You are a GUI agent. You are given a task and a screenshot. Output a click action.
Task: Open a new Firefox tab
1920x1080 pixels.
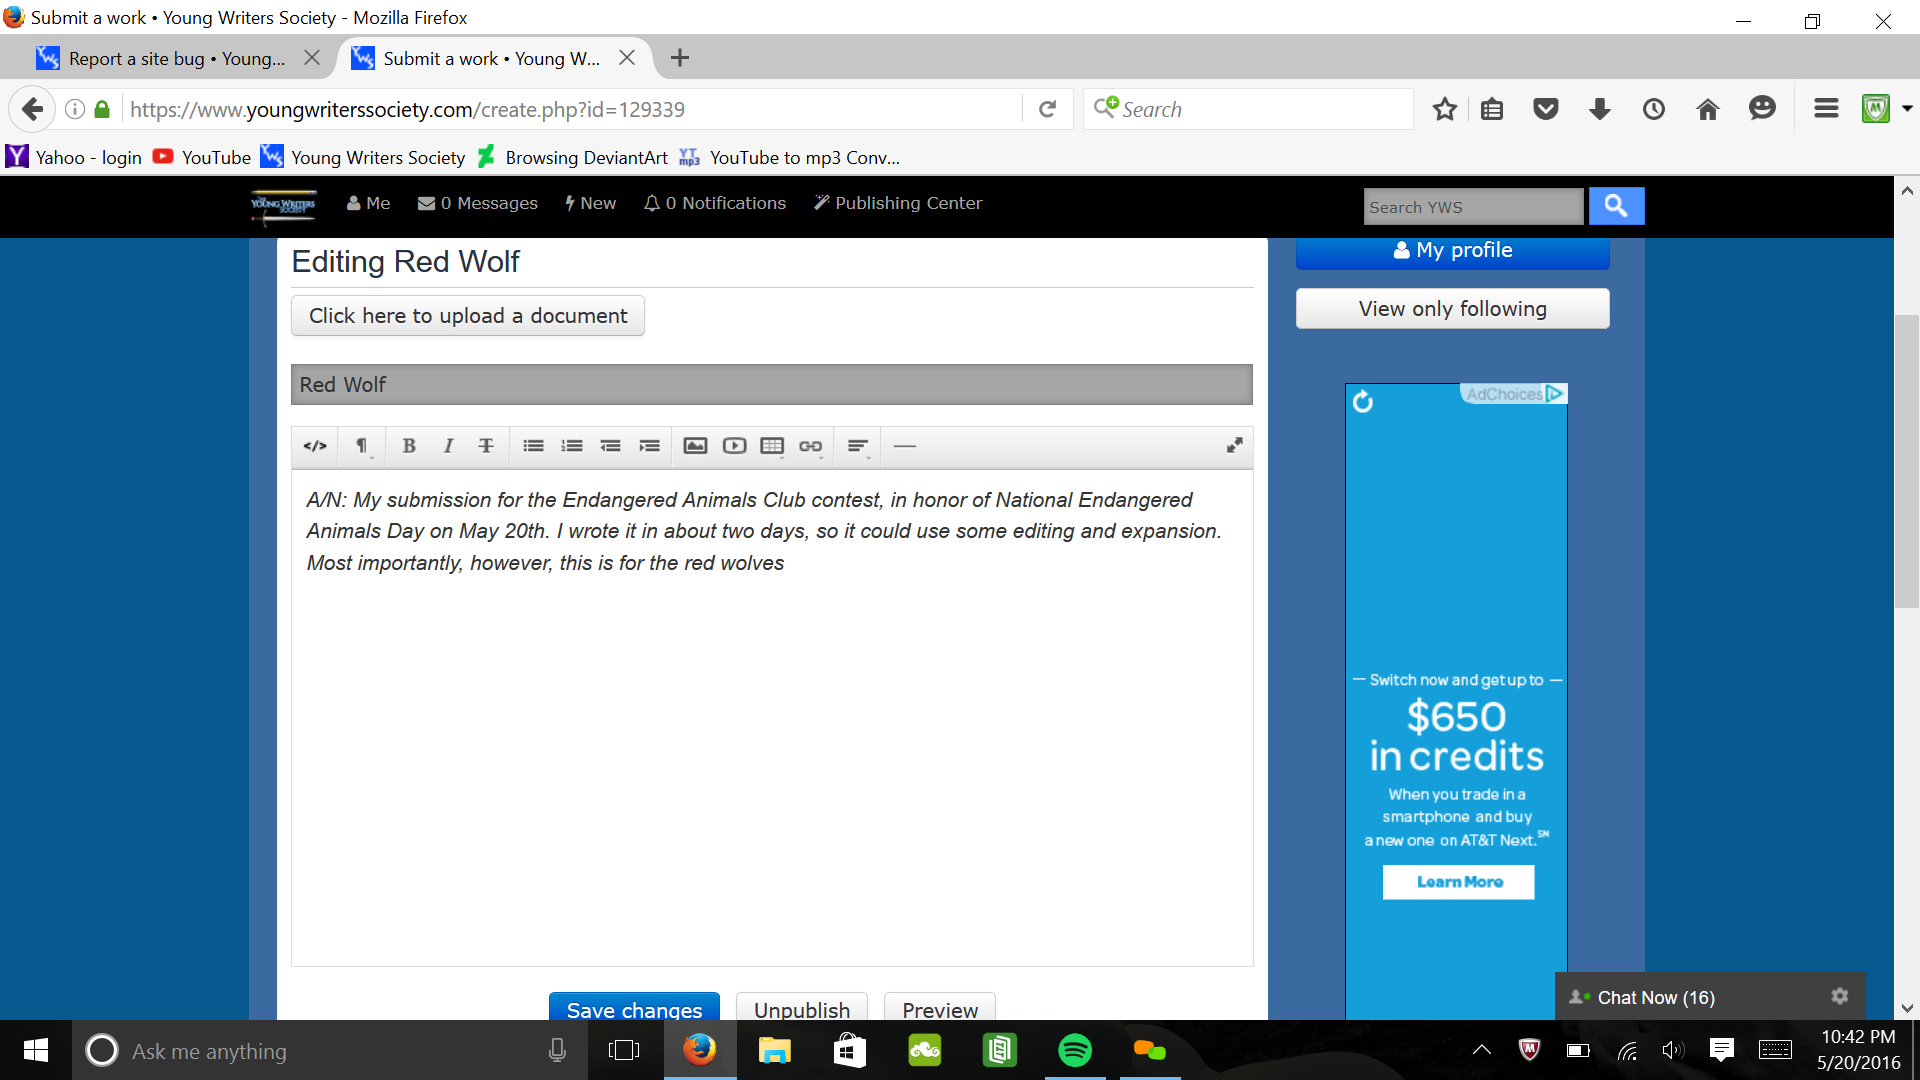(680, 58)
